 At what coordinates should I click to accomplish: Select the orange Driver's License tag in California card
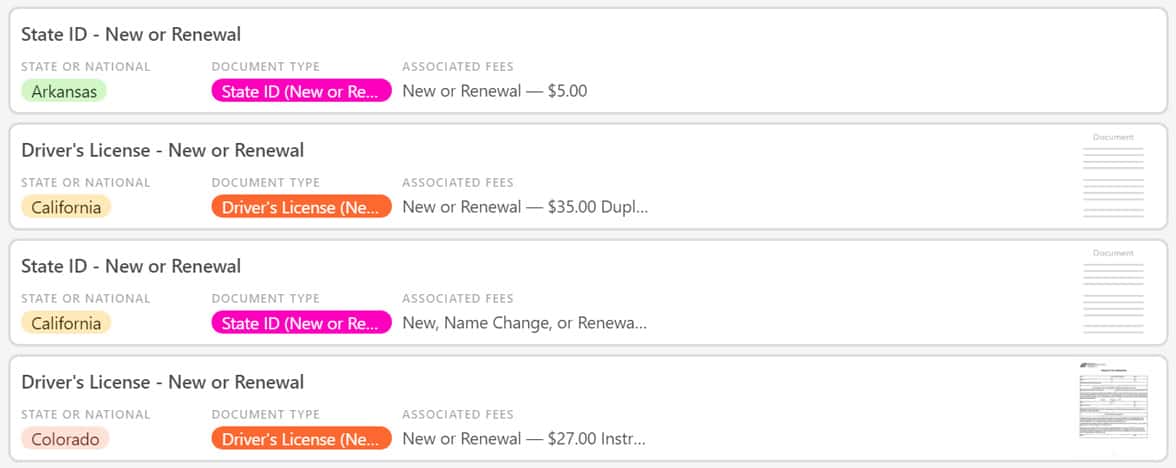[x=302, y=207]
